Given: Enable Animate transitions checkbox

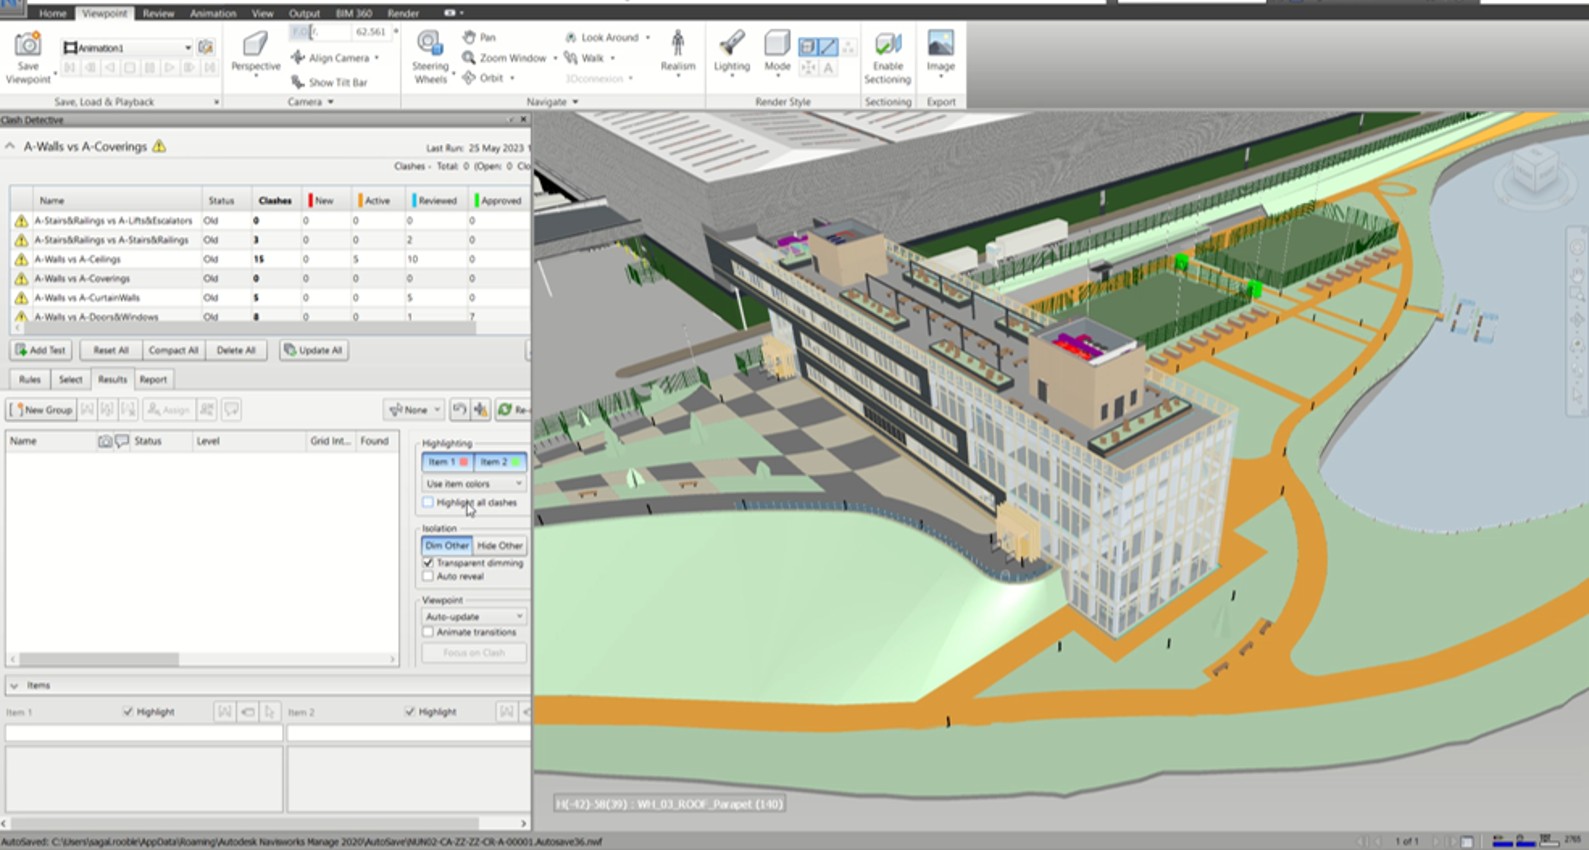Looking at the screenshot, I should tap(428, 632).
